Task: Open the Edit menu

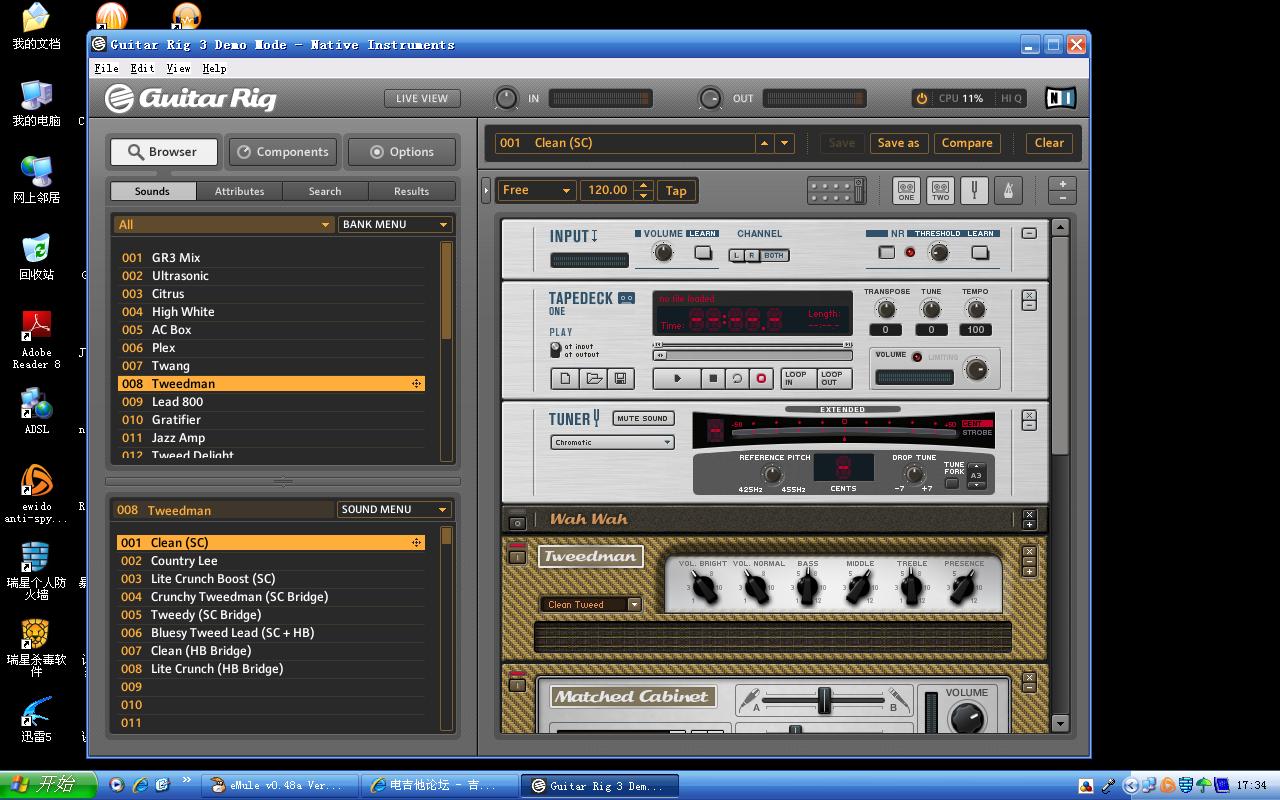Action: 142,68
